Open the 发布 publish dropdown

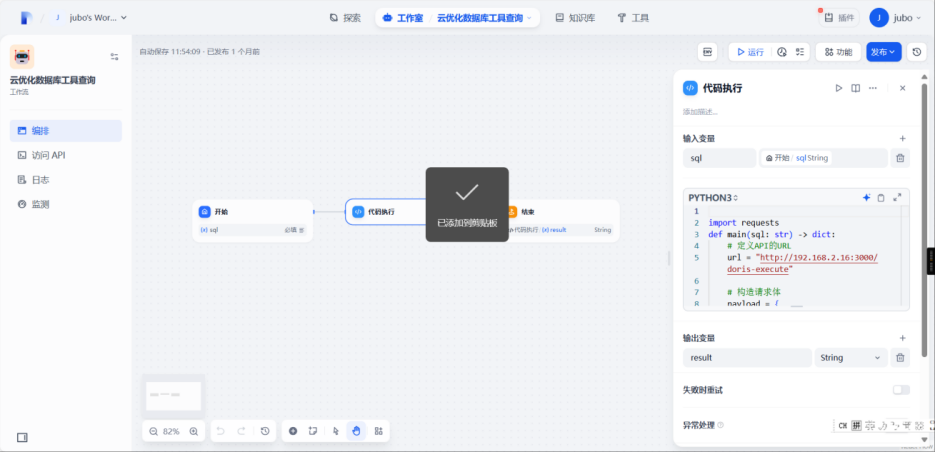click(x=883, y=52)
